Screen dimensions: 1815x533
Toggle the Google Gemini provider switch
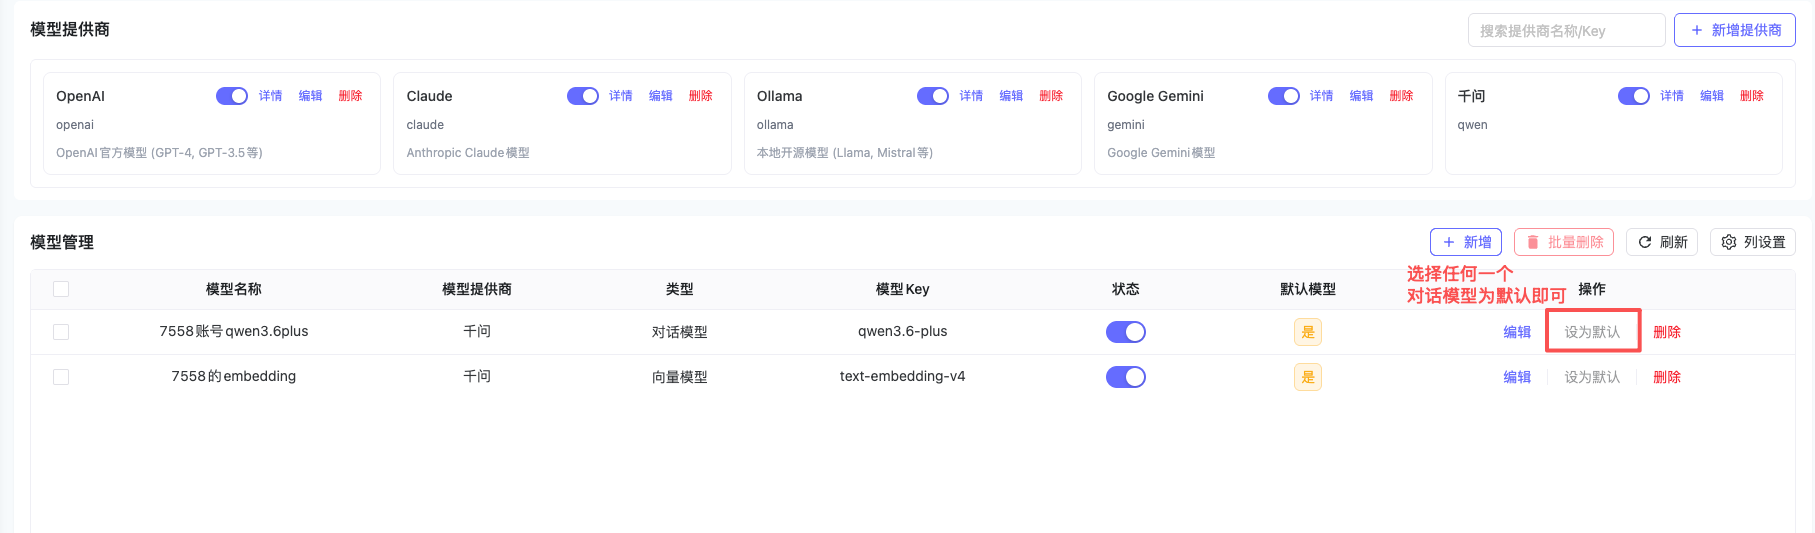pyautogui.click(x=1284, y=96)
